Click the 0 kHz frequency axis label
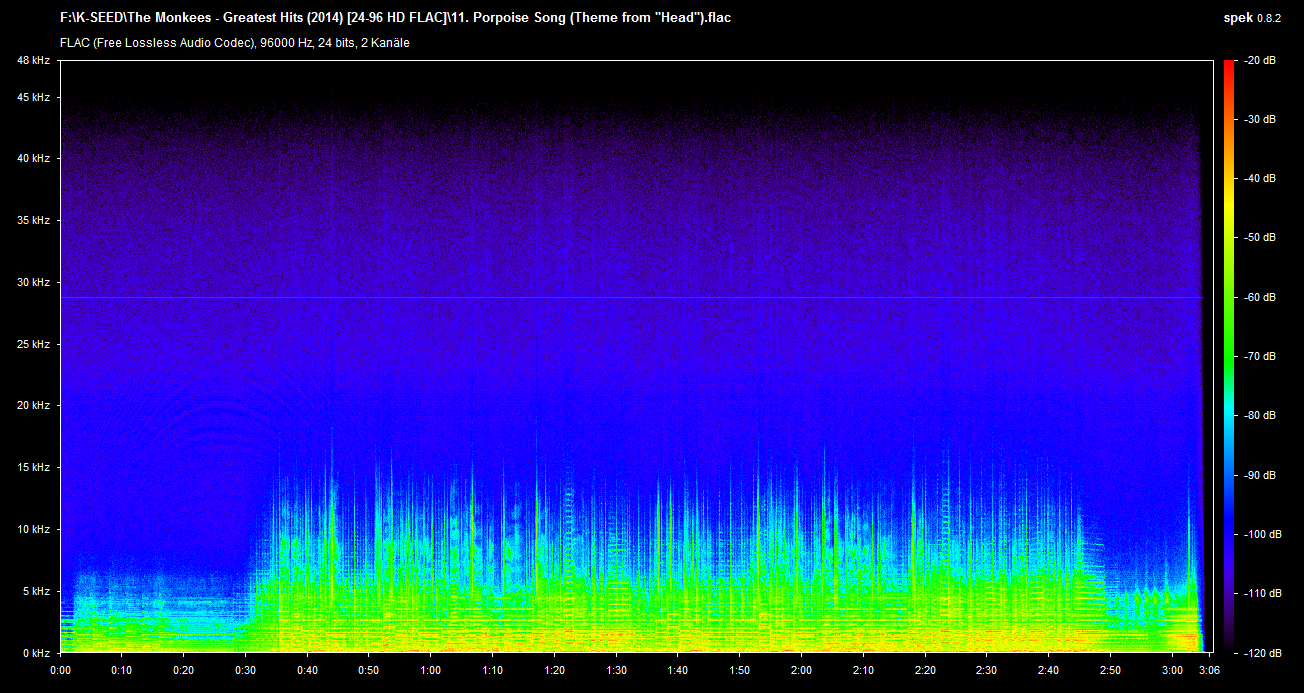Screen dimensions: 1304x693 tap(36, 653)
